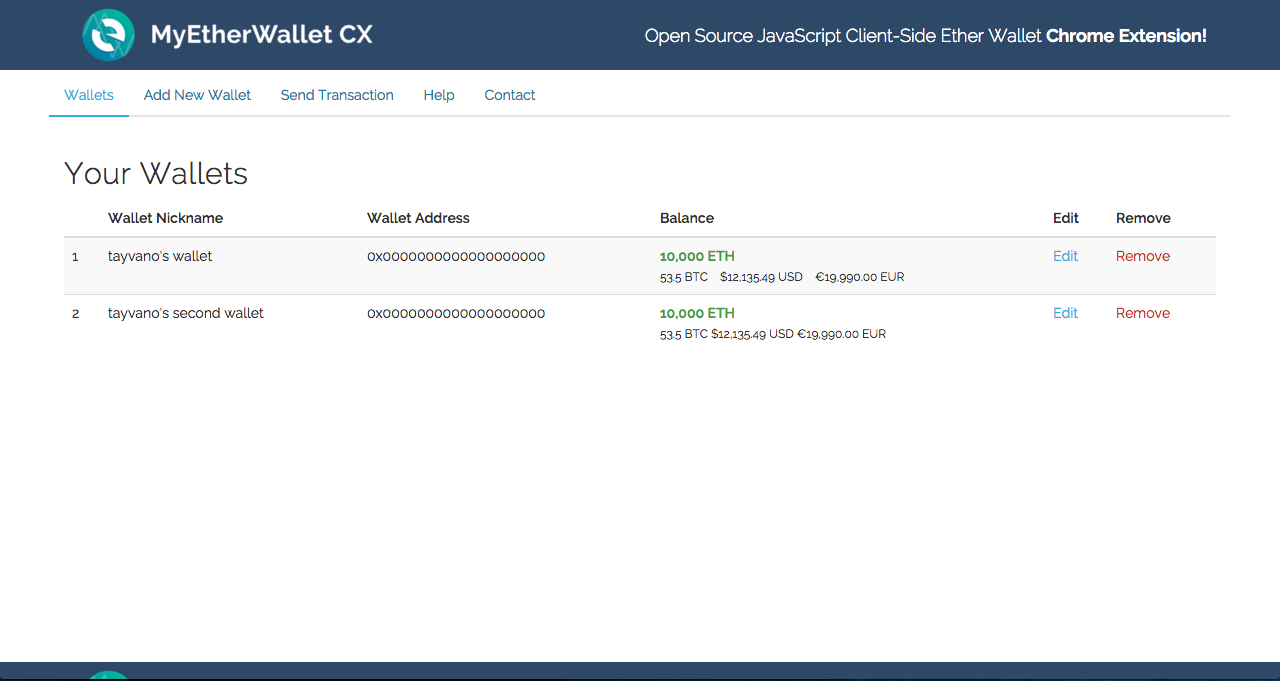Screen dimensions: 1280x681
Task: Select the 'tayvano's wallet' nickname cell
Action: [x=160, y=256]
